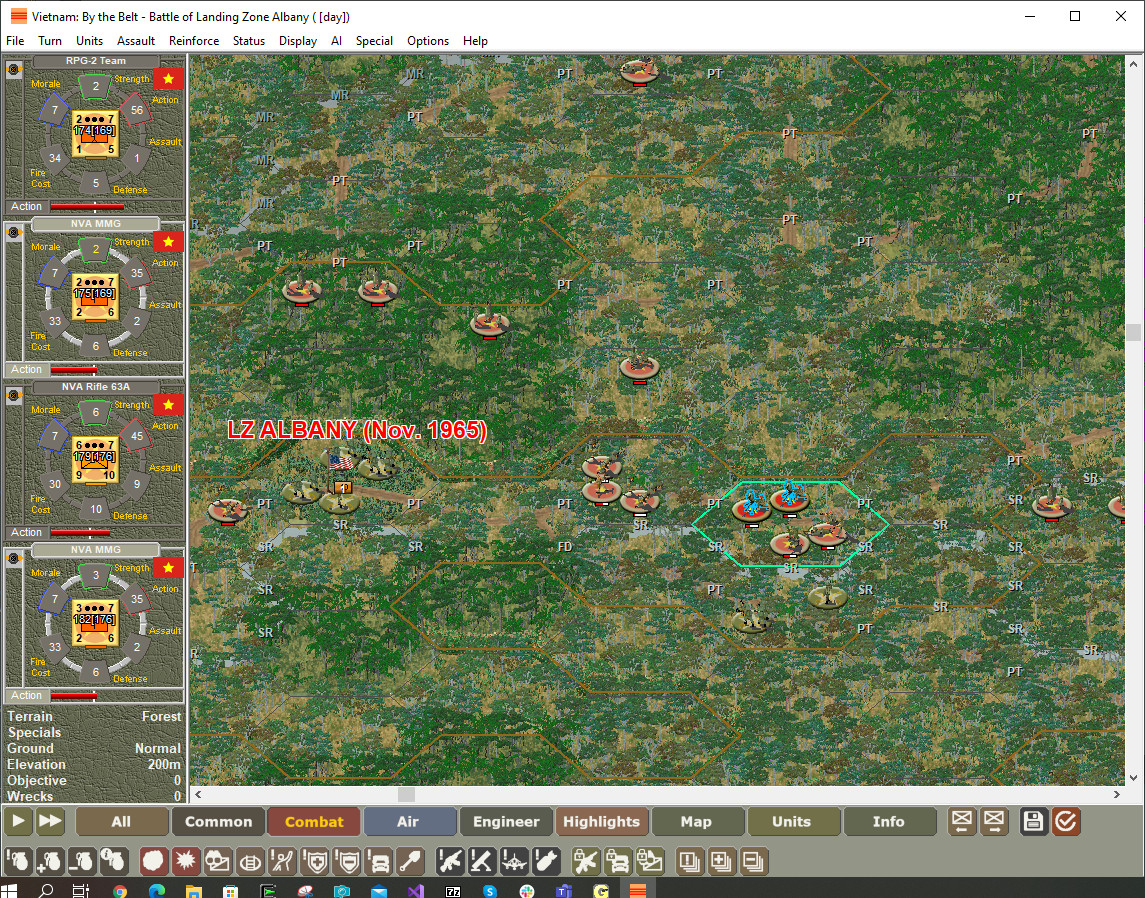Open the Options menu
Viewport: 1145px width, 898px height.
pos(428,41)
